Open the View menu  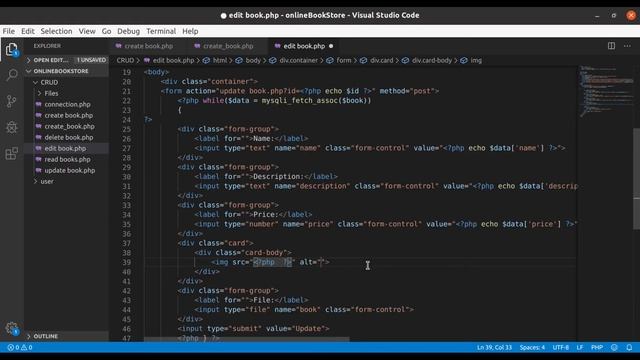[87, 31]
